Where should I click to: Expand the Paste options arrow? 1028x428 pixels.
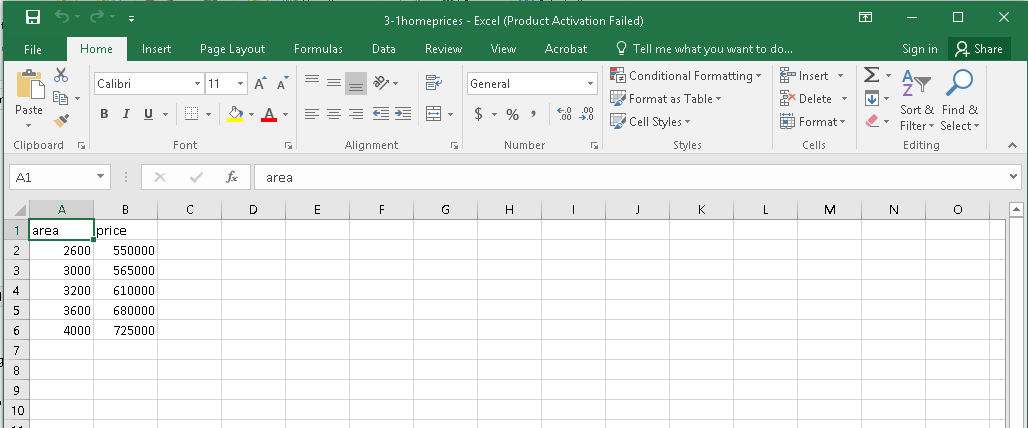29,125
